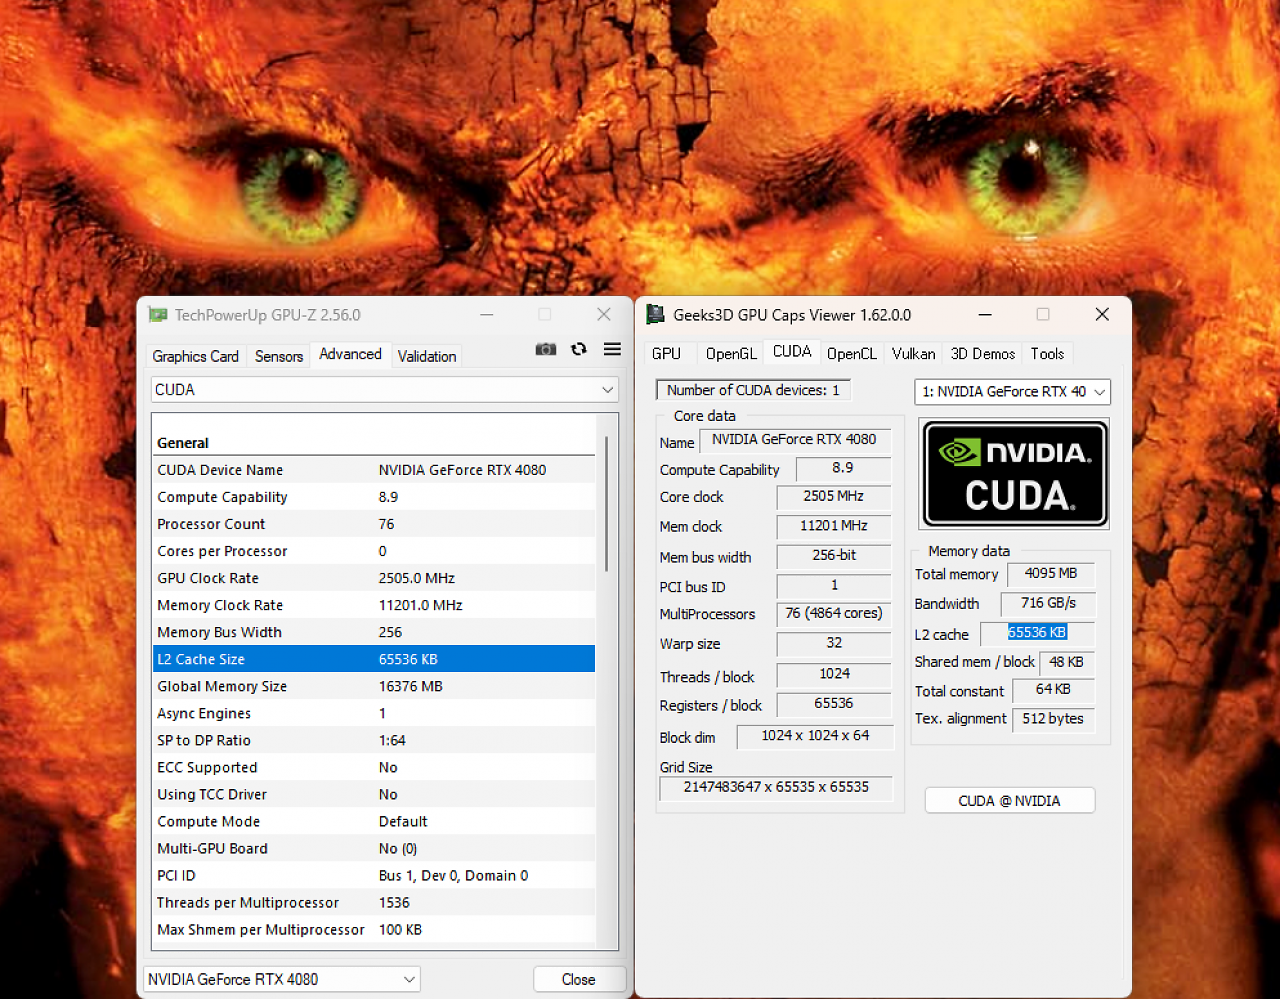Select the SP to DP Ratio row

[374, 740]
